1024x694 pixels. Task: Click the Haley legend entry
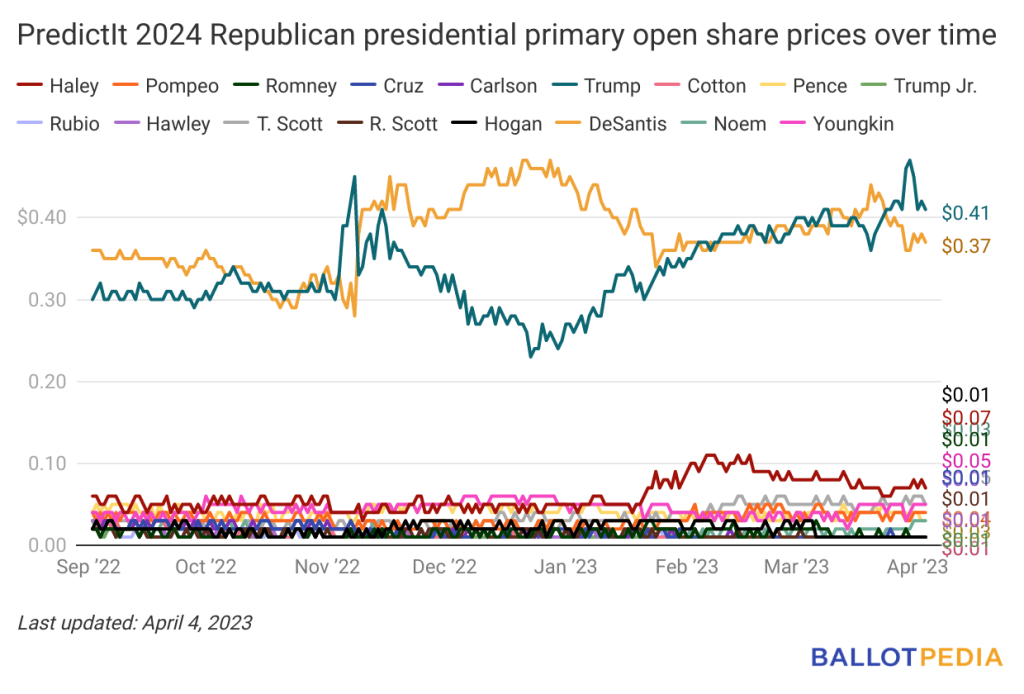click(x=58, y=86)
